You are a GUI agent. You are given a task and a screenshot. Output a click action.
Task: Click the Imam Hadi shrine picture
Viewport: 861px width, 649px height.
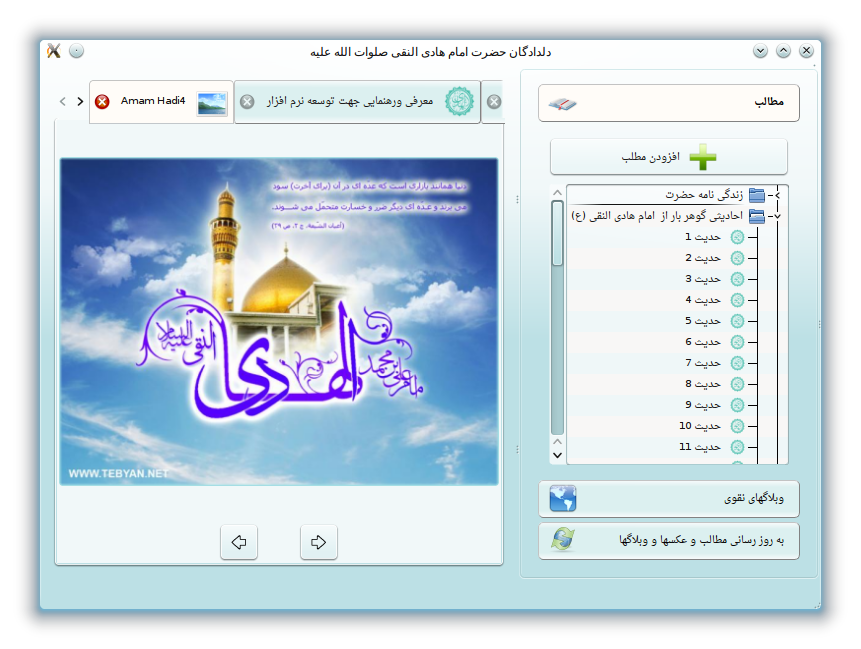coord(279,322)
